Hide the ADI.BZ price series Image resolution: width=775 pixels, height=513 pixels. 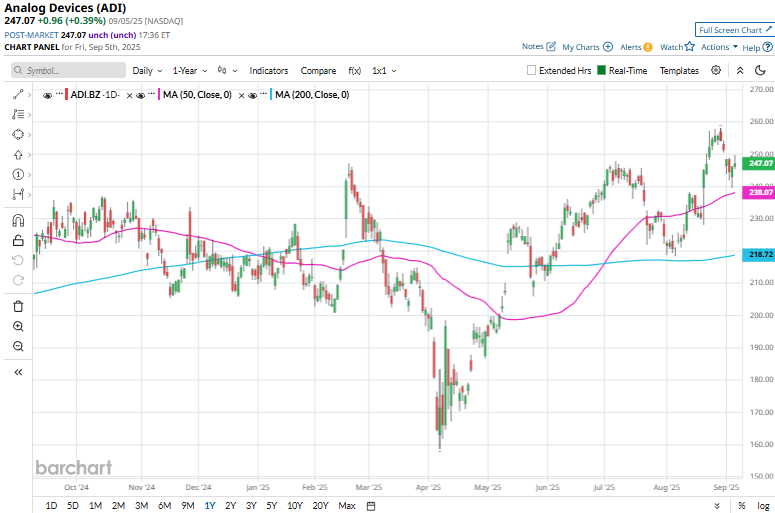pyautogui.click(x=47, y=95)
